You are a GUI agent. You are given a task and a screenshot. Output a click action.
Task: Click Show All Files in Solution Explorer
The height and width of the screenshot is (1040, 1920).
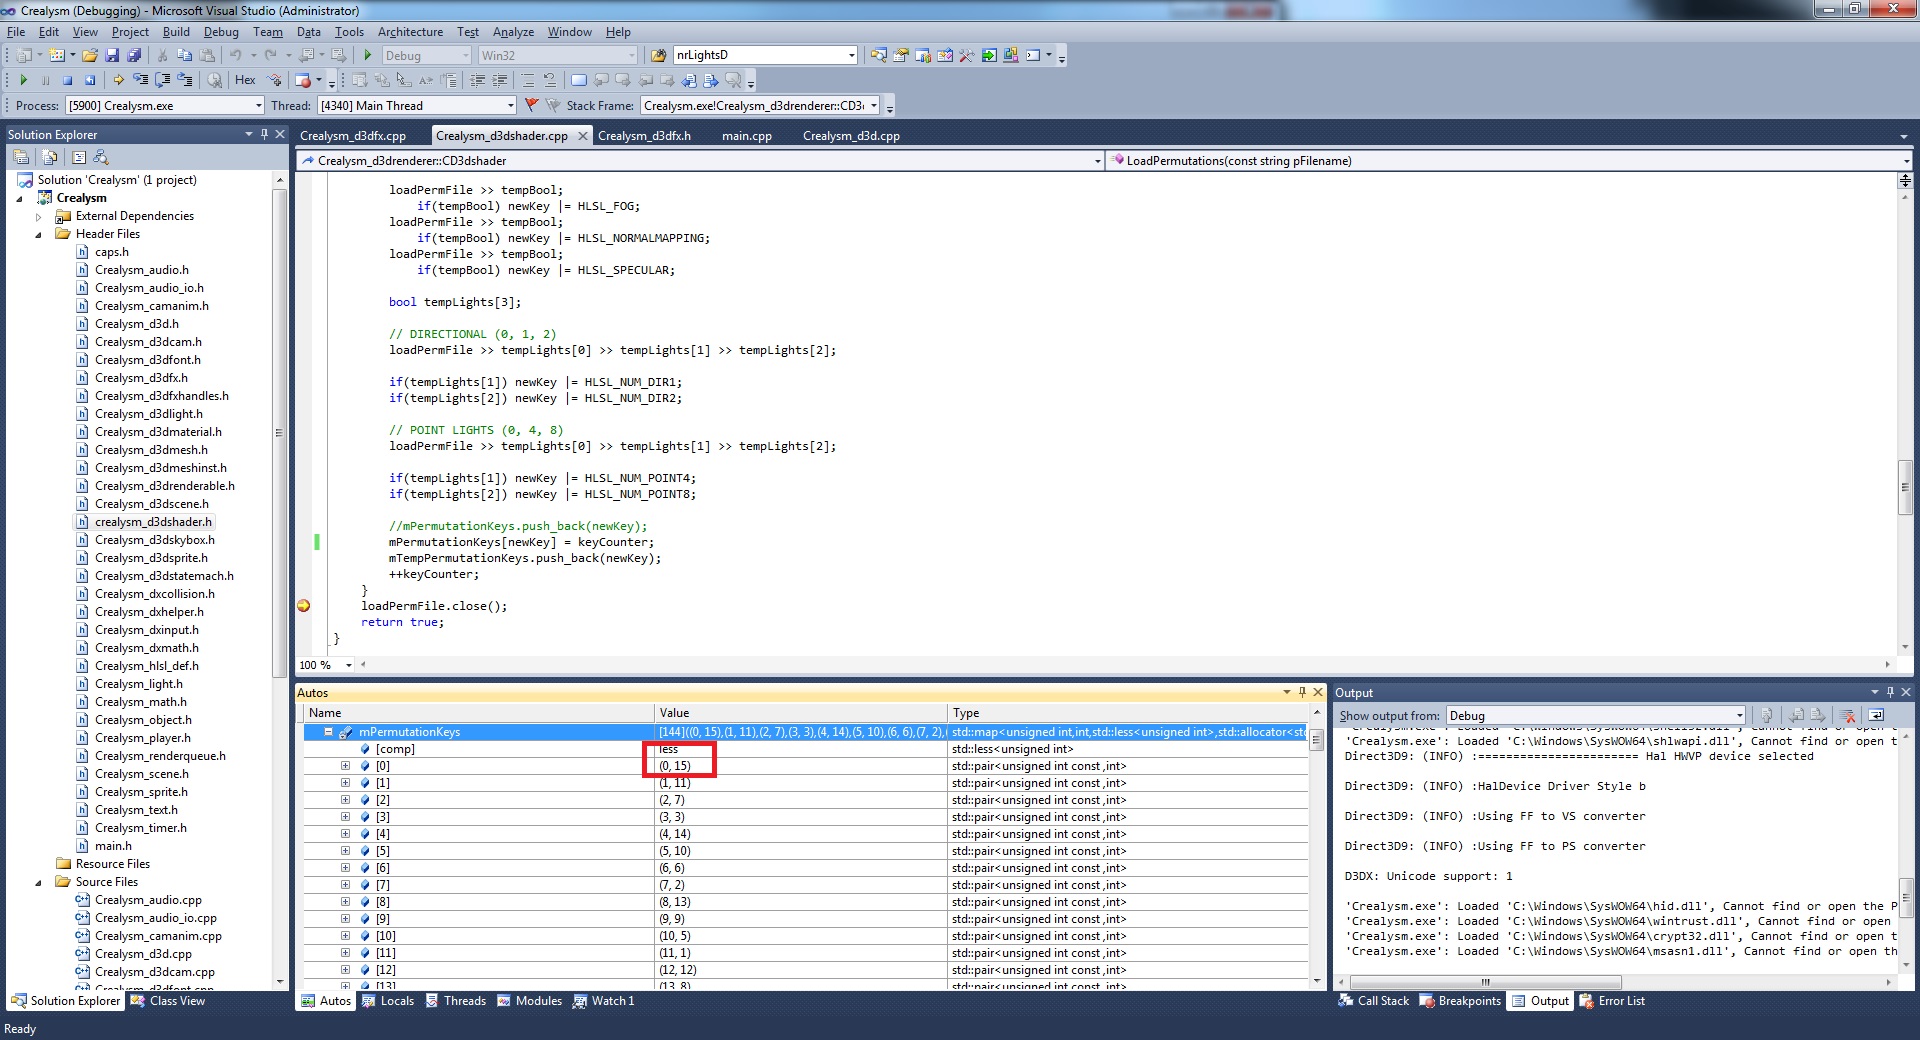(49, 158)
